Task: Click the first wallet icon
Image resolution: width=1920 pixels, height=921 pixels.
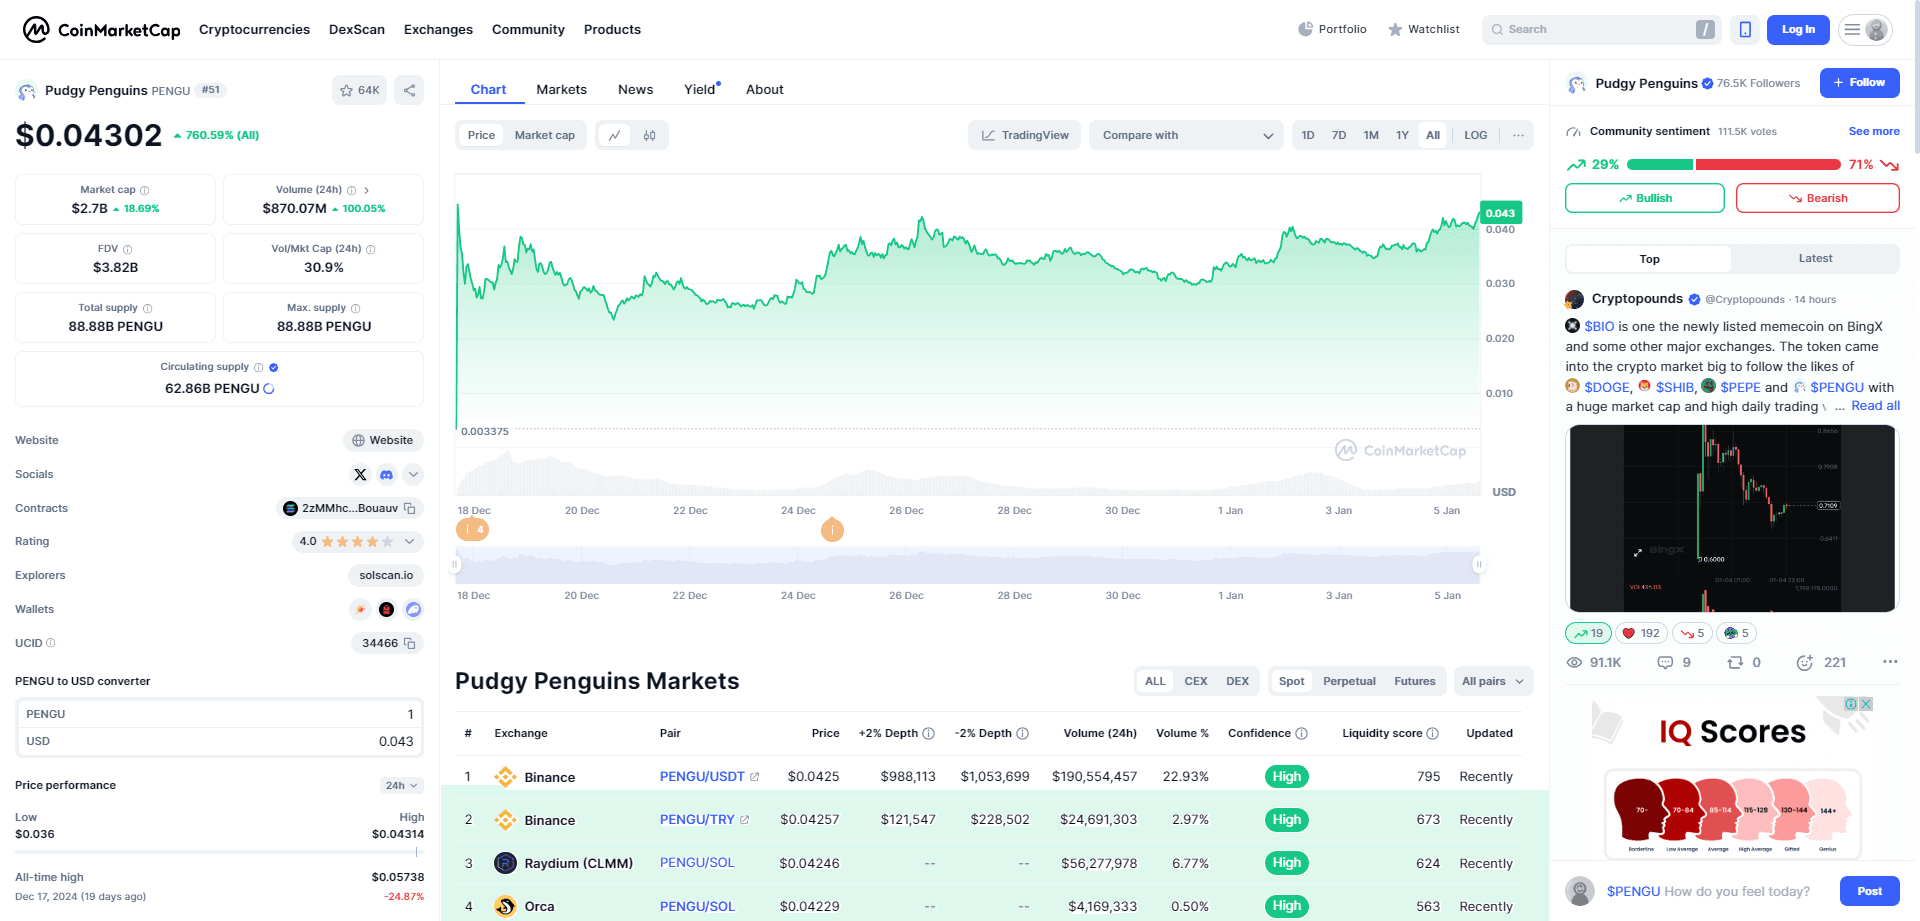Action: click(x=360, y=609)
